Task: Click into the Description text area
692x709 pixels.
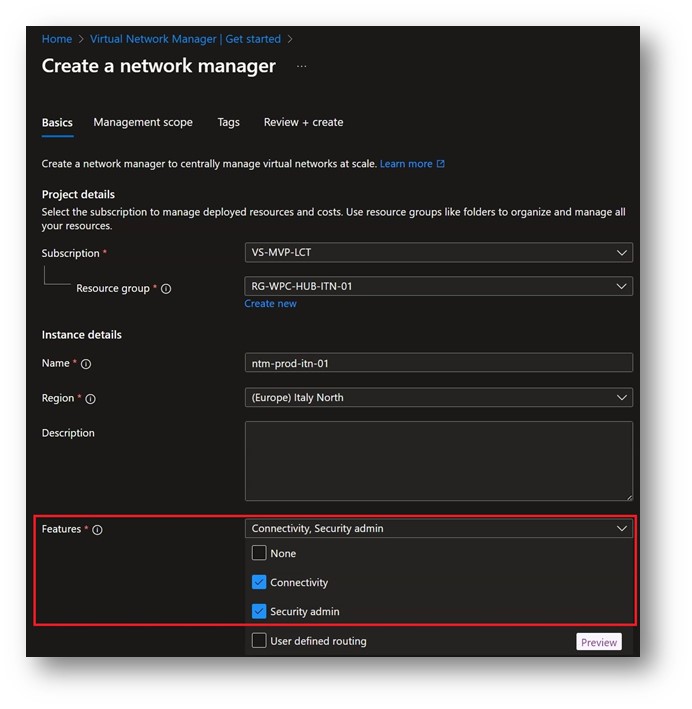Action: [x=439, y=461]
